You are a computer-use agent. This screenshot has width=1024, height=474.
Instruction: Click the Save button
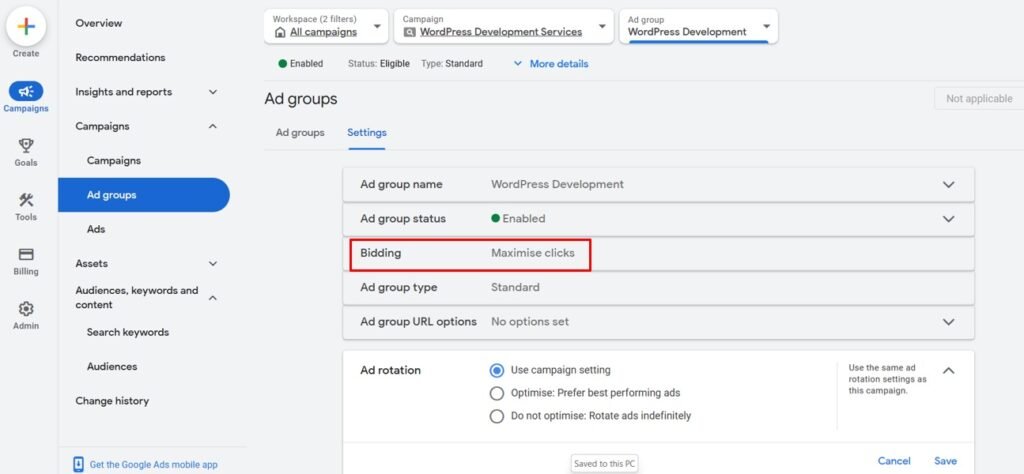pyautogui.click(x=945, y=461)
